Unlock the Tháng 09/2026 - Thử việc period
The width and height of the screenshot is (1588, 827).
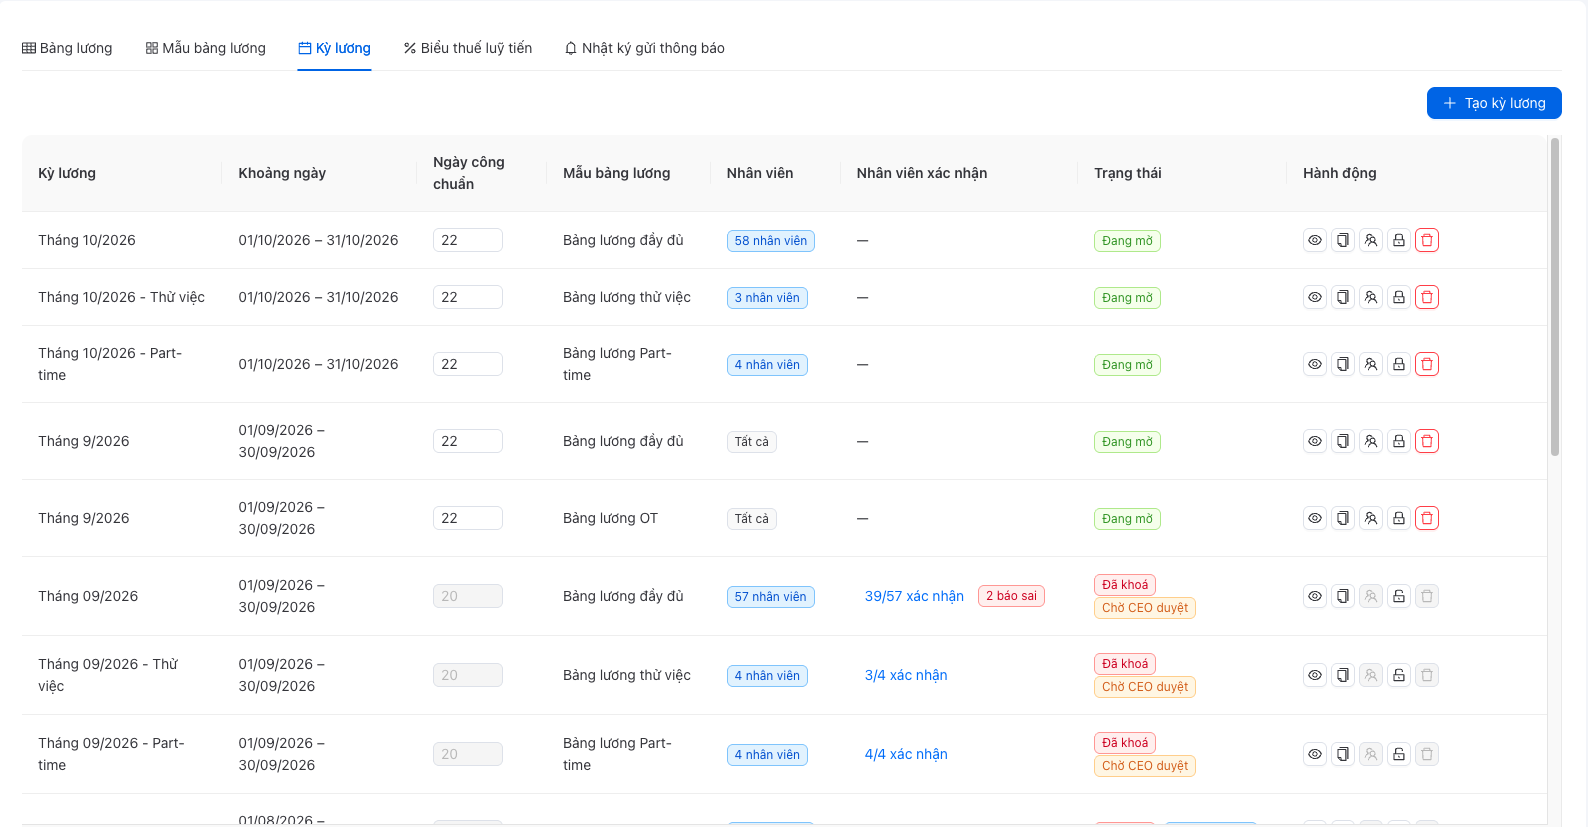[x=1399, y=675]
